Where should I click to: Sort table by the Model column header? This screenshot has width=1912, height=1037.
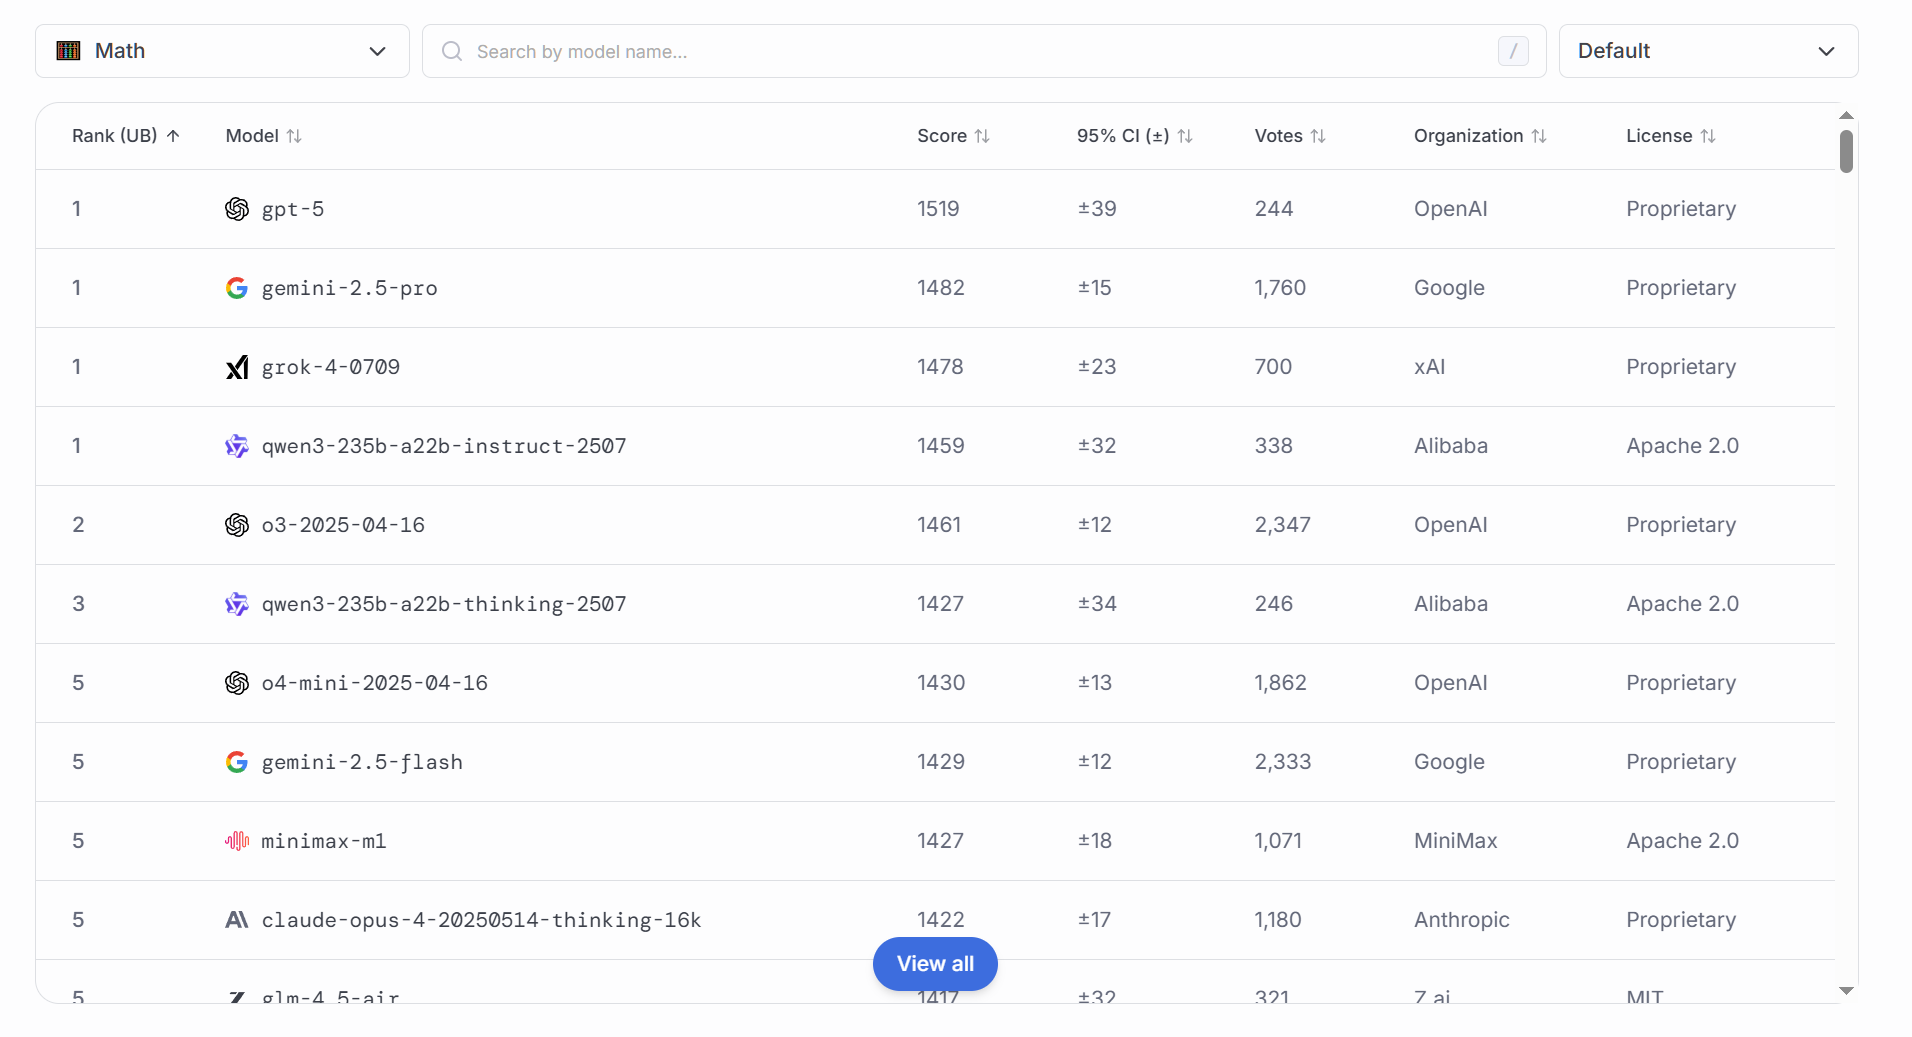tap(263, 136)
